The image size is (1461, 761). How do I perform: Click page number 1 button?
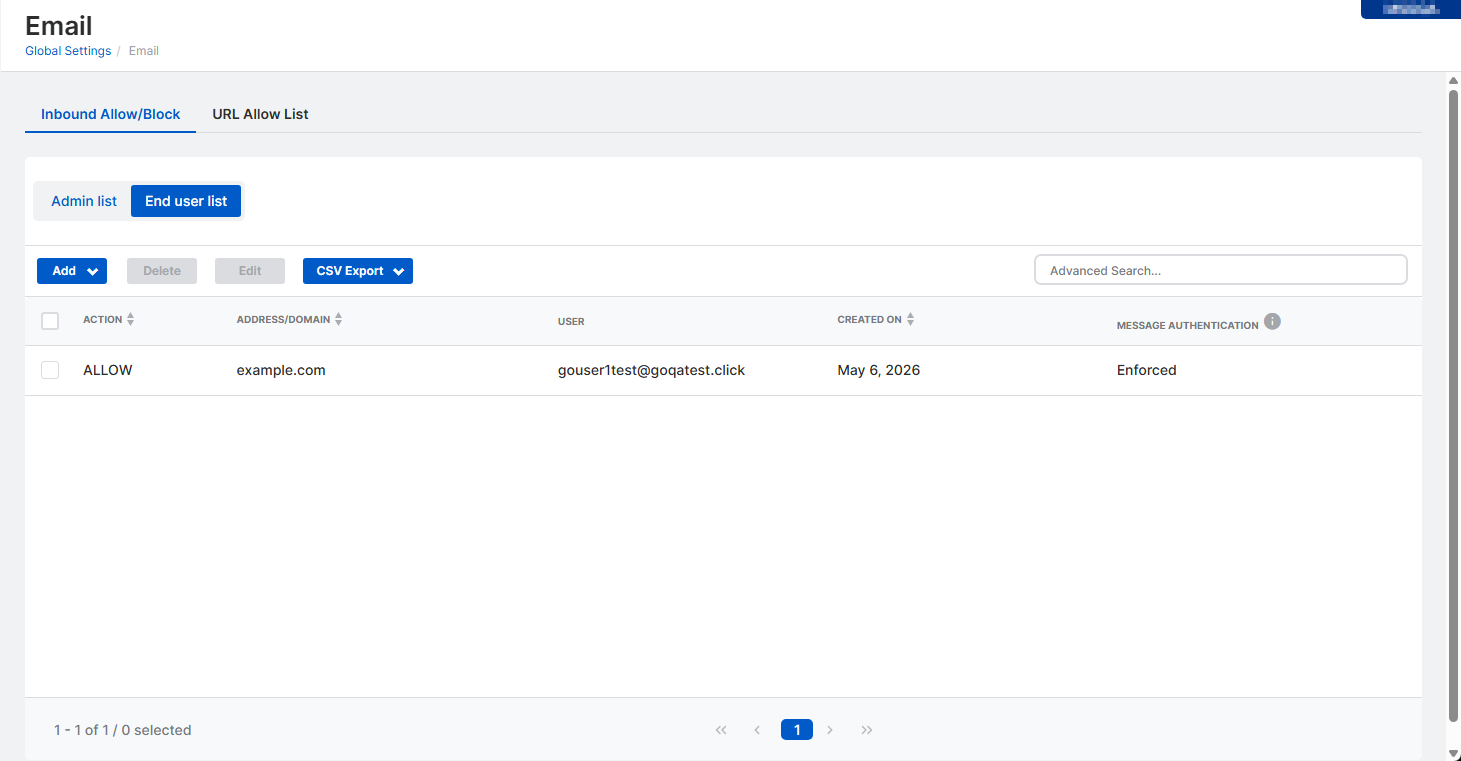tap(797, 730)
